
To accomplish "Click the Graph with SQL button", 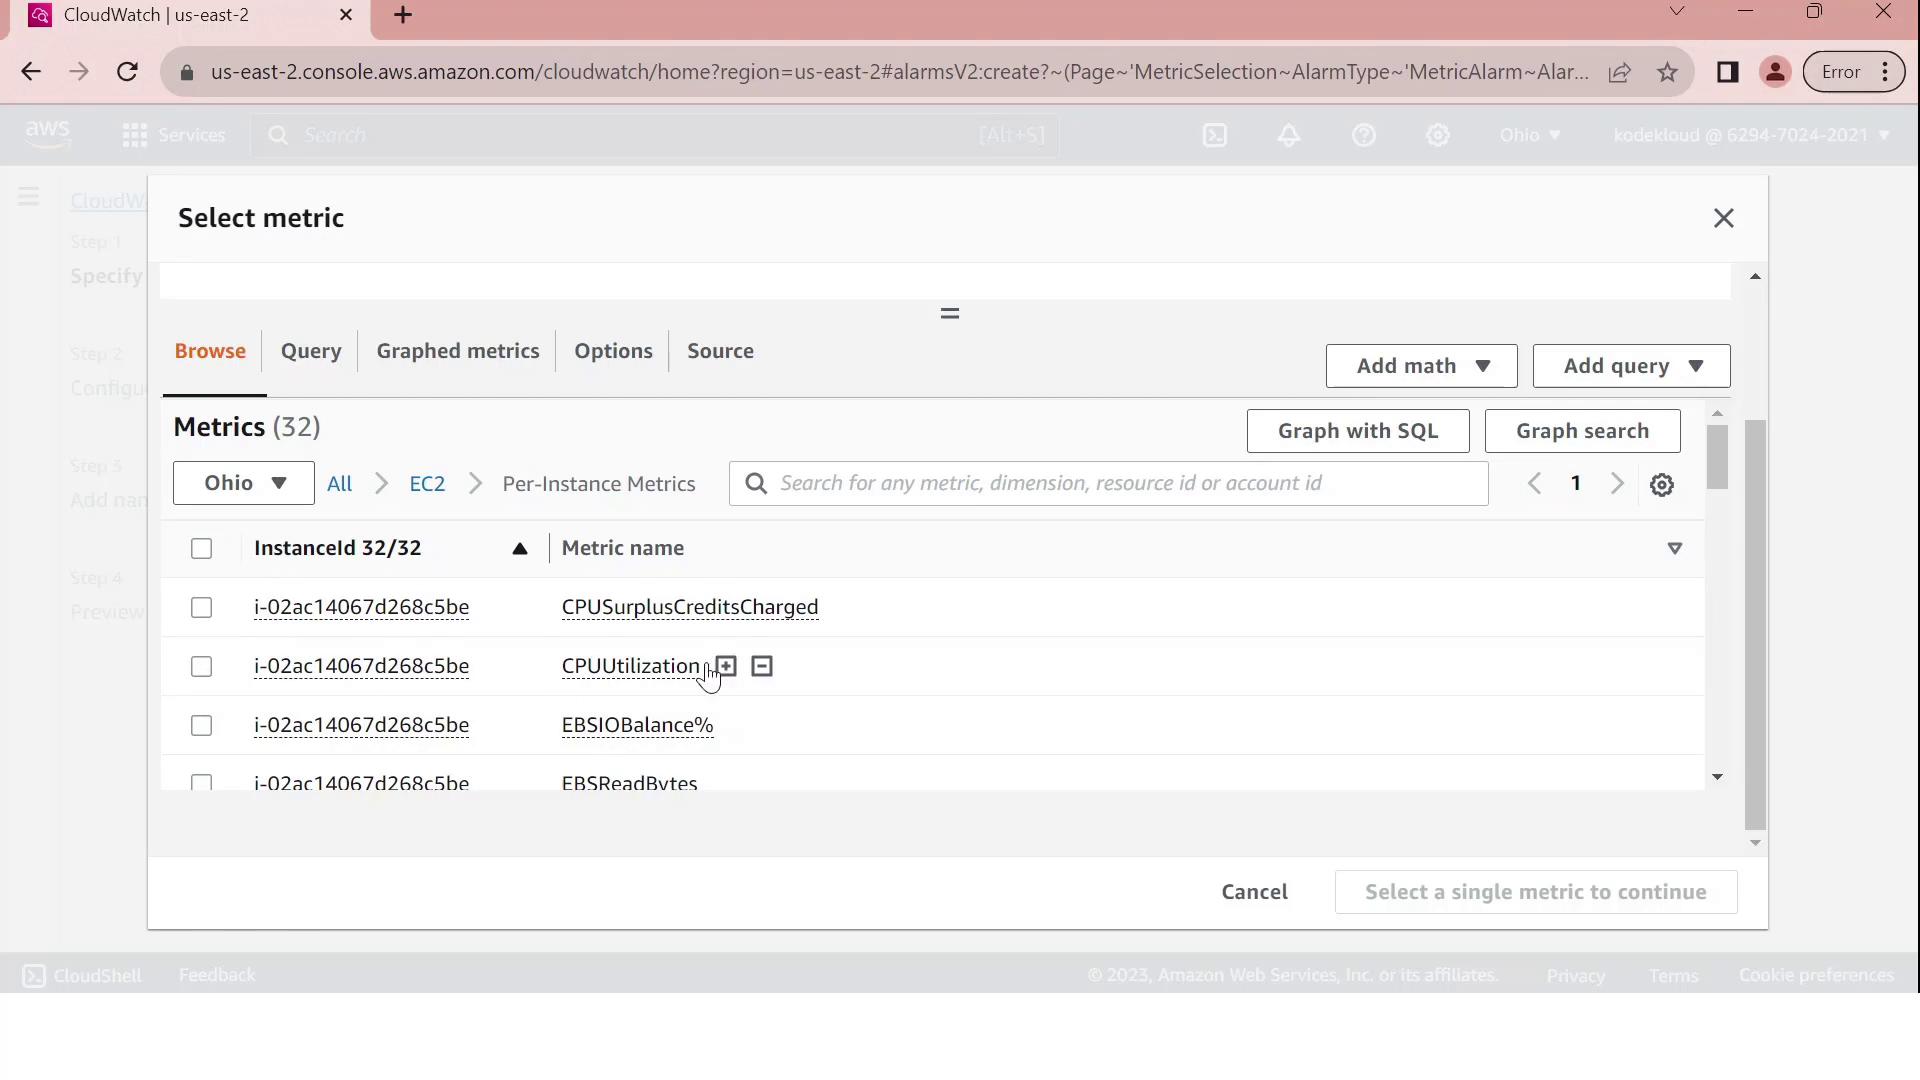I will 1357,431.
